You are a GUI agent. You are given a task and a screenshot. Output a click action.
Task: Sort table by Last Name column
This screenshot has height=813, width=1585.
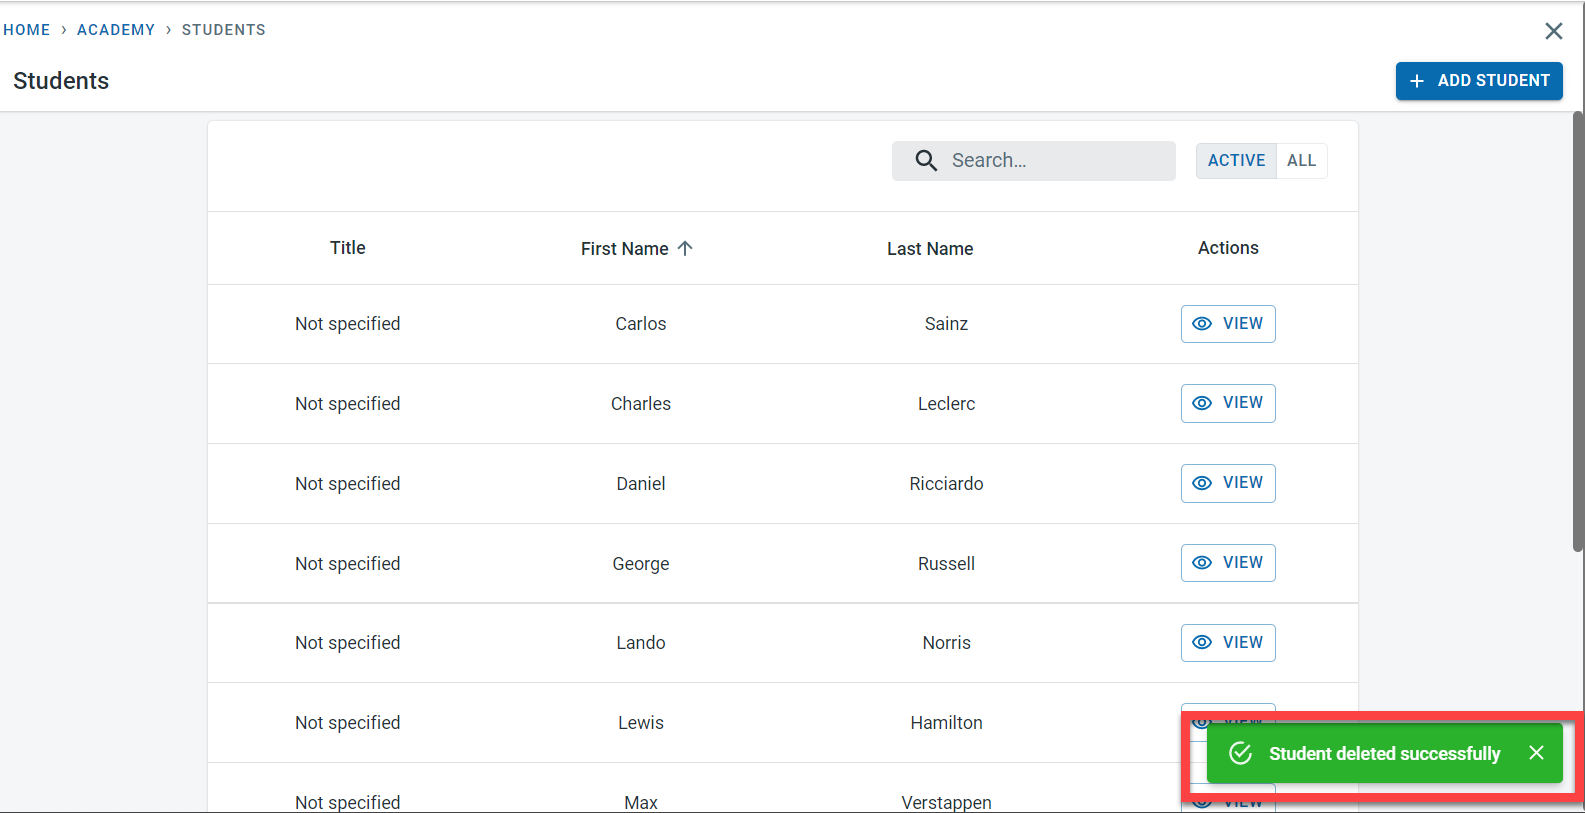929,249
